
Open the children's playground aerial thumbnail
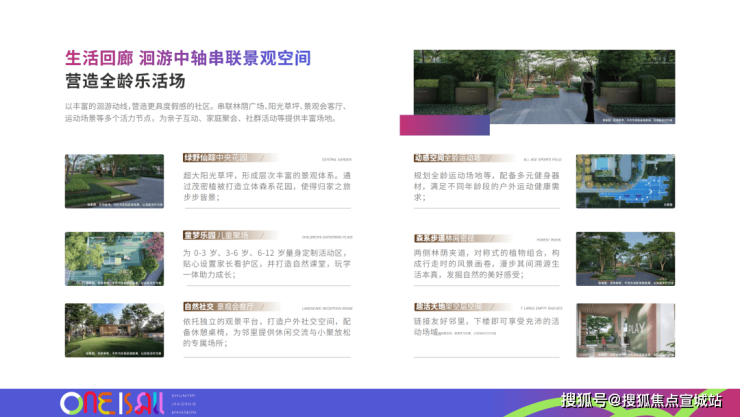[115, 259]
